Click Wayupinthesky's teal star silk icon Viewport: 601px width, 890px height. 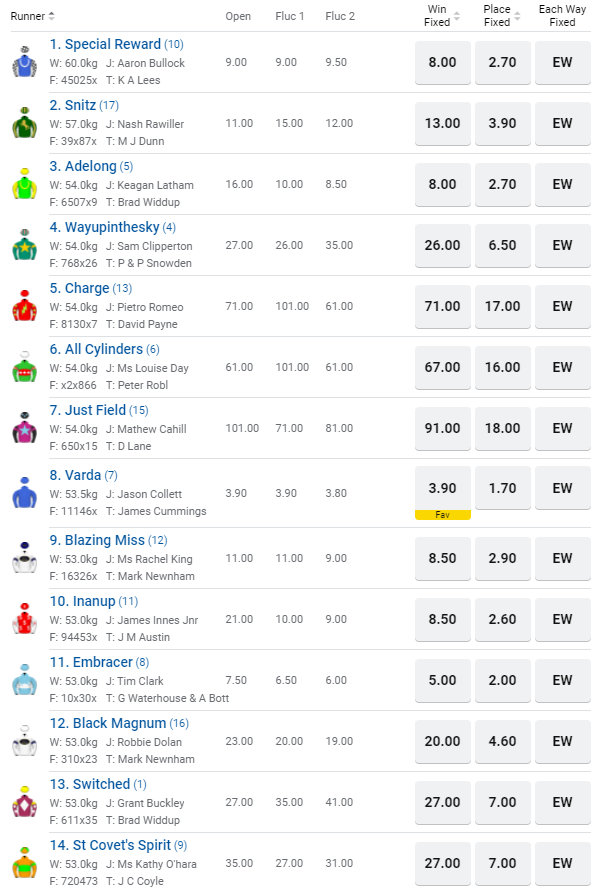(24, 245)
